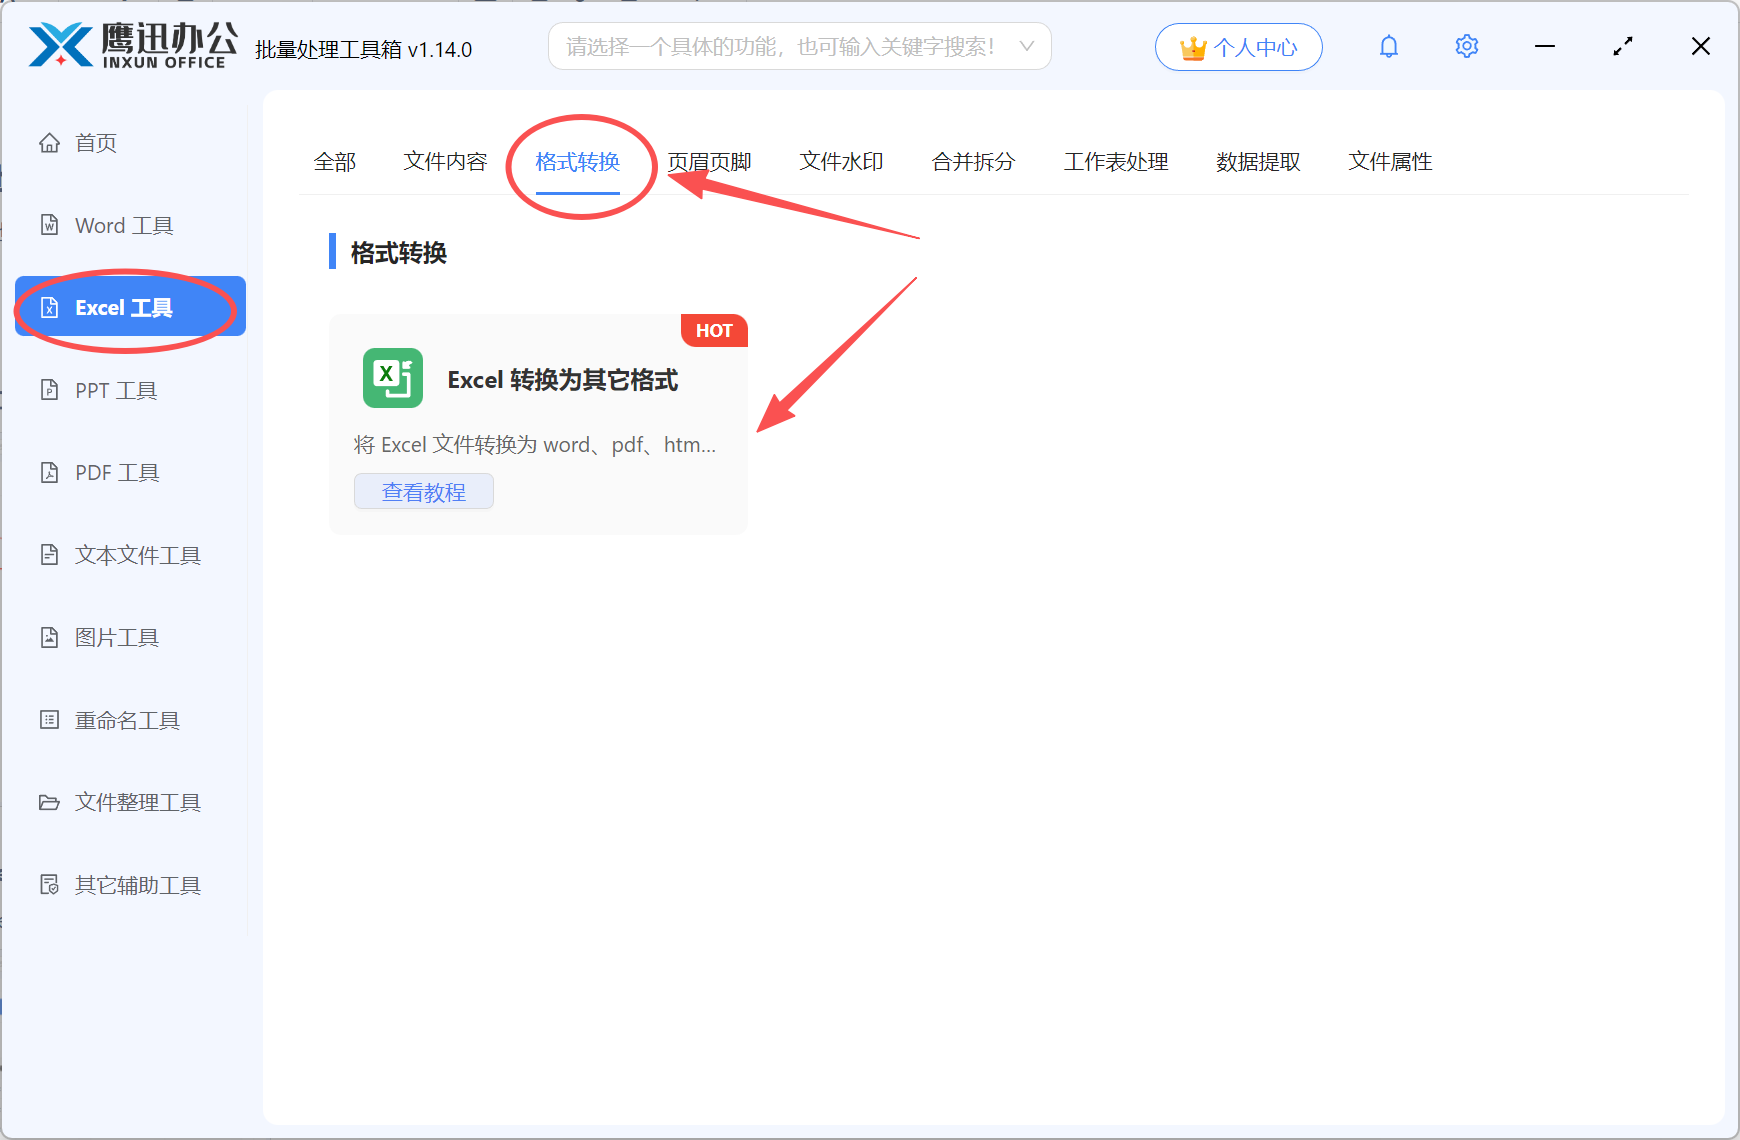Image resolution: width=1740 pixels, height=1140 pixels.
Task: Open 其它辅助工具 from the sidebar
Action: point(136,884)
